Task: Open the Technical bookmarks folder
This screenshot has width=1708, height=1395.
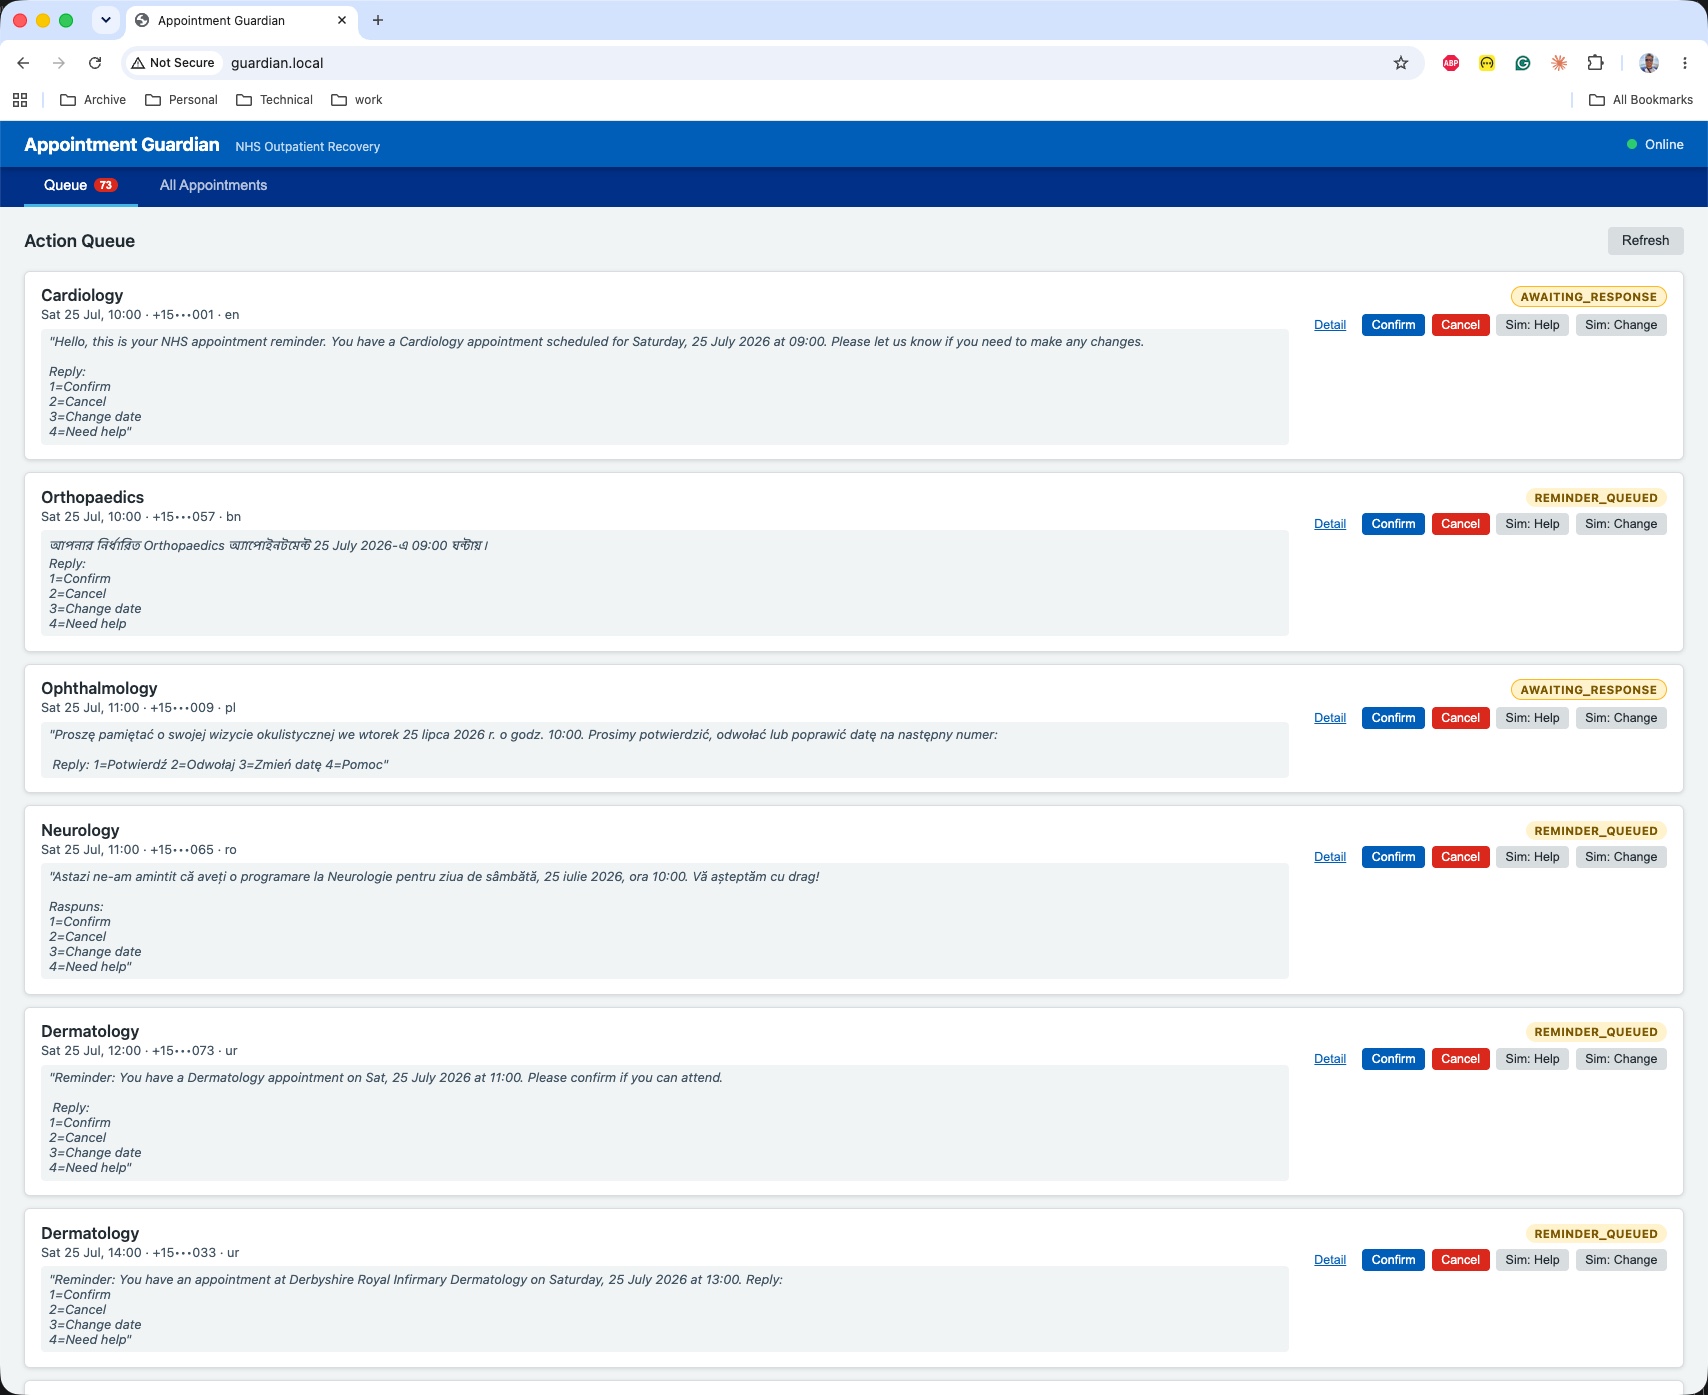Action: tap(274, 100)
